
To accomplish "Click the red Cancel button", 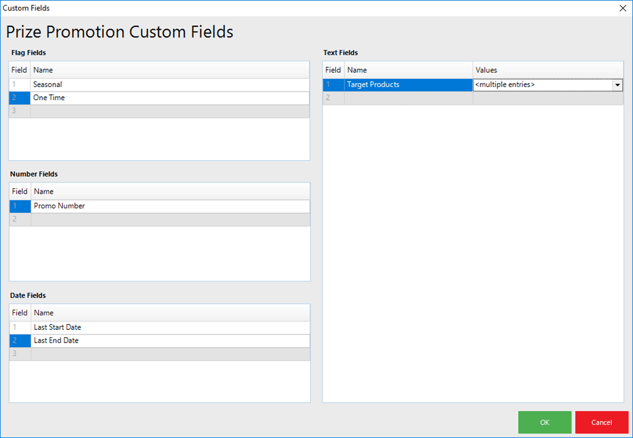I will [601, 422].
